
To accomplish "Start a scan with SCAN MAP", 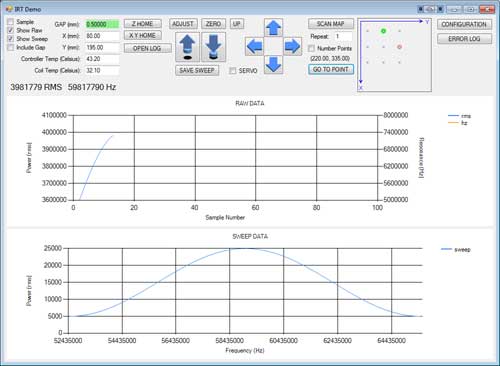I will [x=331, y=24].
